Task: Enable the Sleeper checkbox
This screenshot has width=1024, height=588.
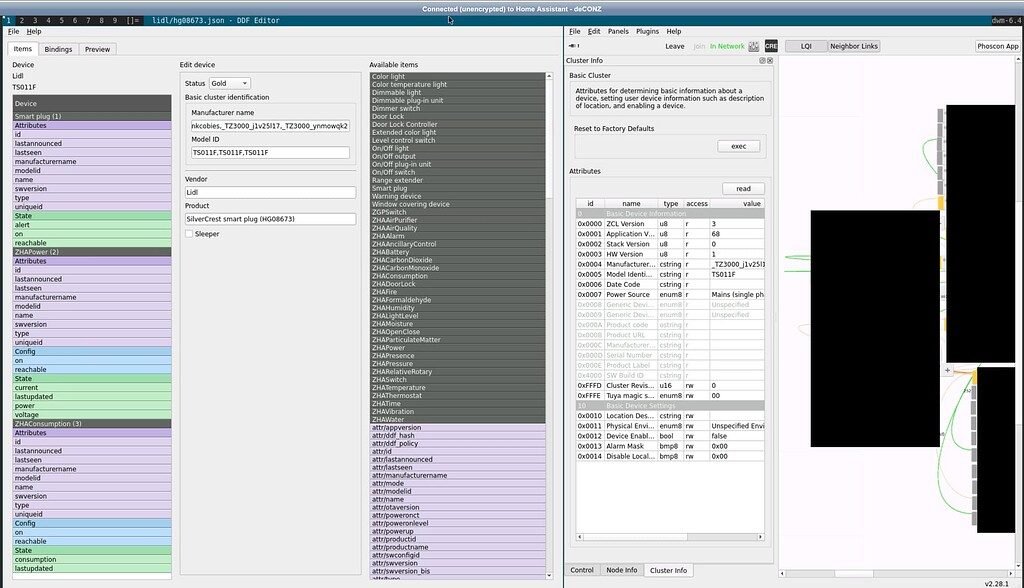Action: point(190,231)
